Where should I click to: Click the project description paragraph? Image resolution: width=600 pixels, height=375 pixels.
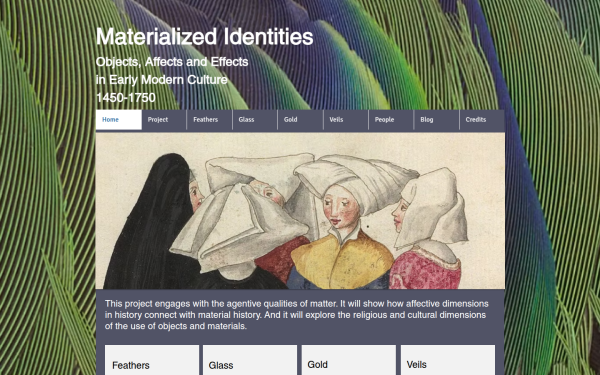297,315
